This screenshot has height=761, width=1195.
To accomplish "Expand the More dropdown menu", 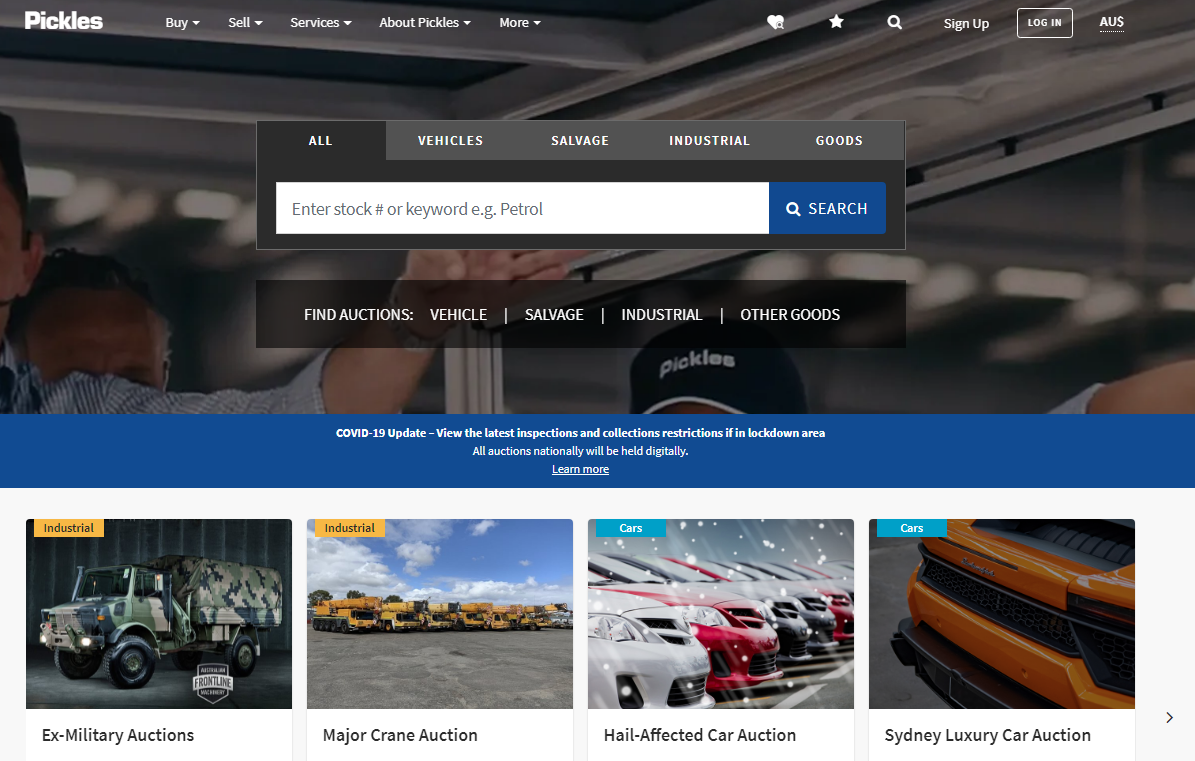I will click(520, 23).
